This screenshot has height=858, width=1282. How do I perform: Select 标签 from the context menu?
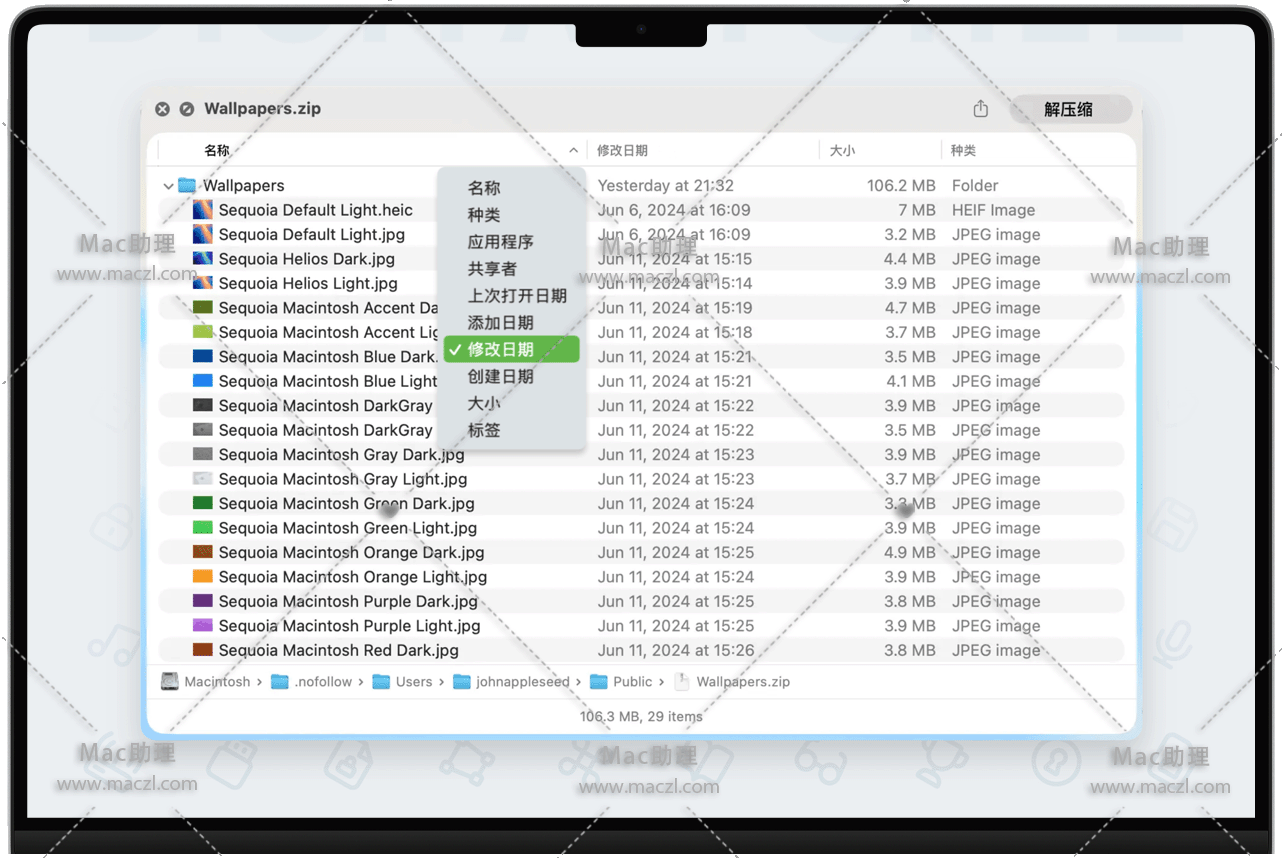point(484,431)
